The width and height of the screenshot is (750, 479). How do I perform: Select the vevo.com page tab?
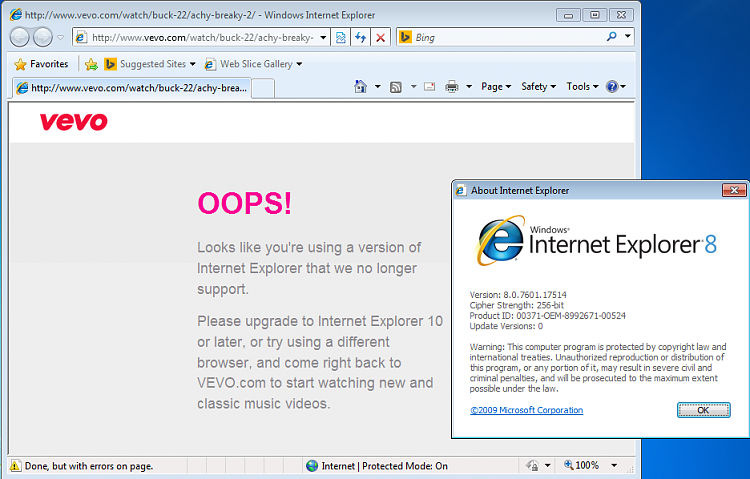[132, 88]
